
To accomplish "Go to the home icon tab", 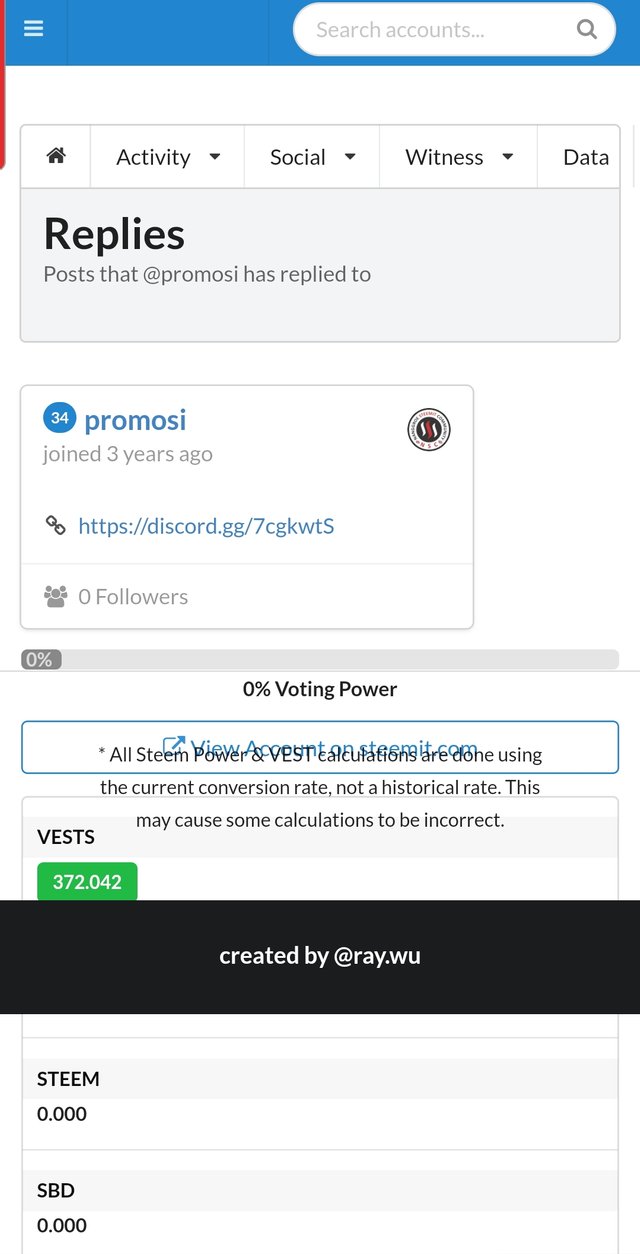I will click(56, 156).
